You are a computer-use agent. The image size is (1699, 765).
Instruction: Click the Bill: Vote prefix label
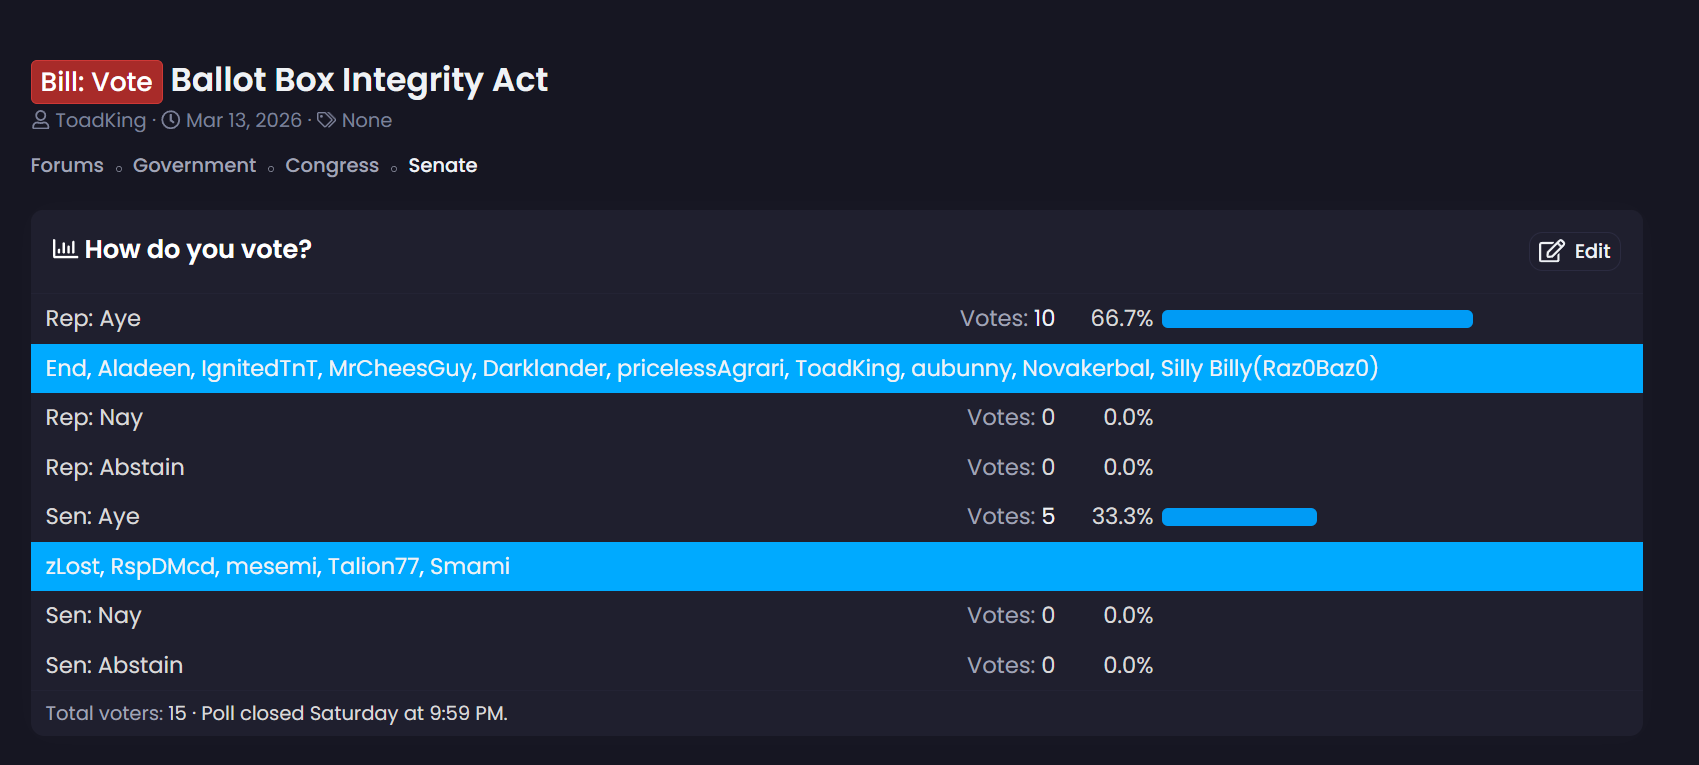click(x=96, y=82)
